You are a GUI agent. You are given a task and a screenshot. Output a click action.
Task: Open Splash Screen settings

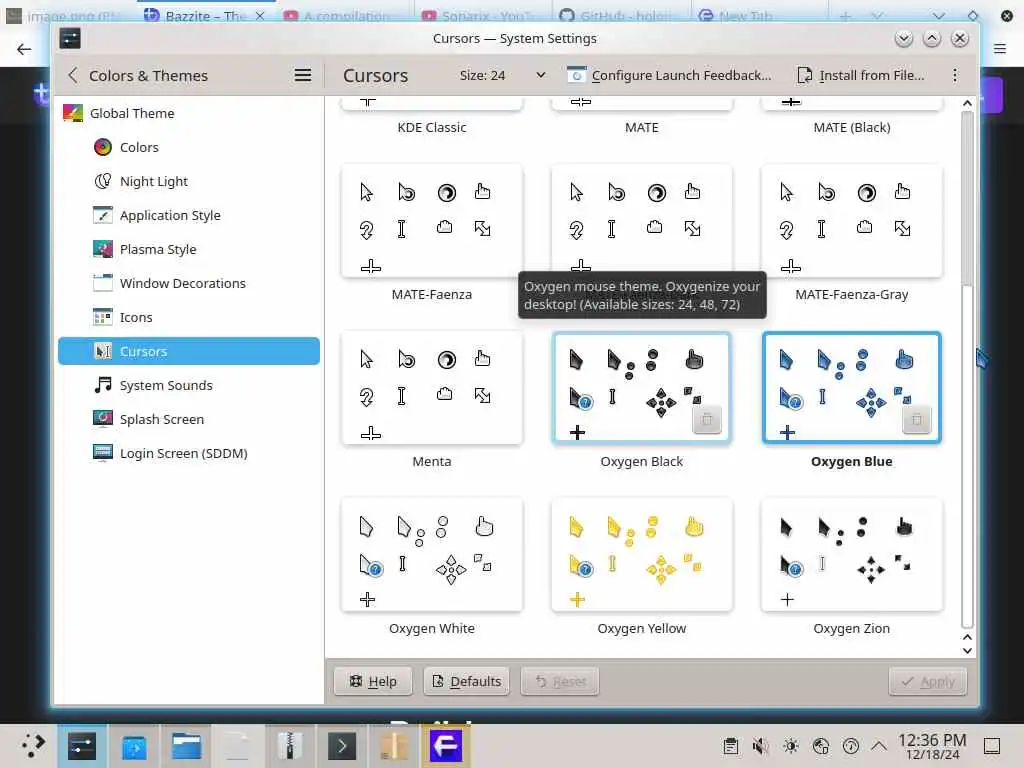click(x=189, y=419)
